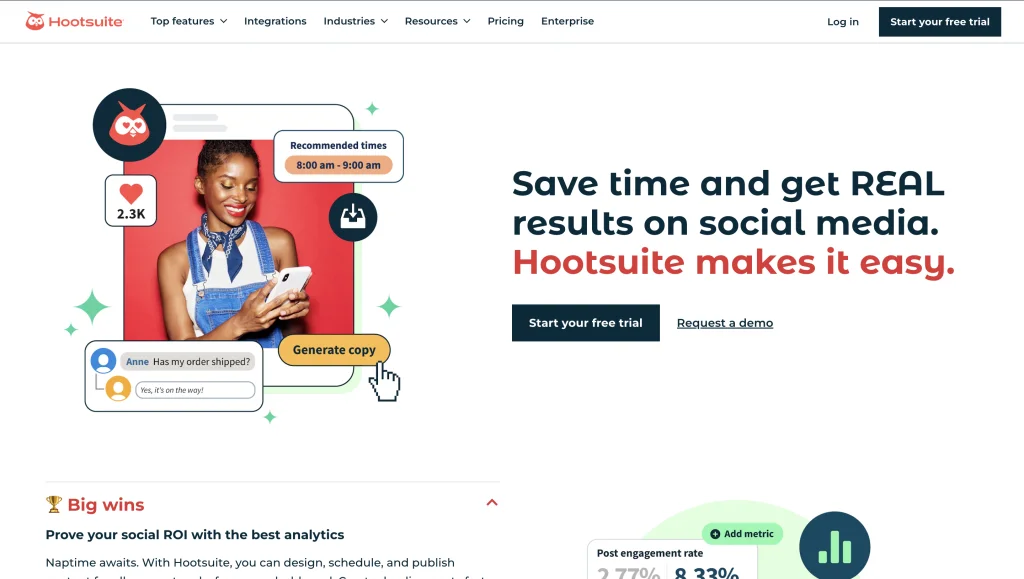The height and width of the screenshot is (579, 1024).
Task: Click the orange reply avatar icon
Action: pyautogui.click(x=118, y=389)
